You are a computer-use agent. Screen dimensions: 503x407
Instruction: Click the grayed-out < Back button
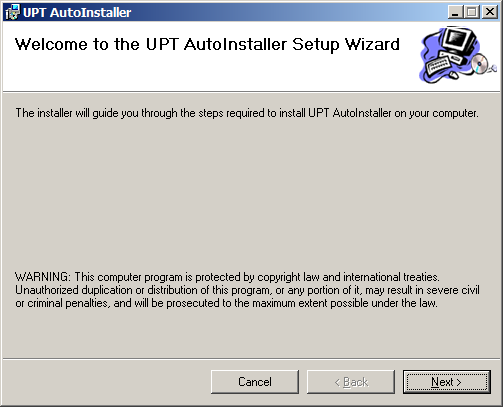(x=351, y=382)
